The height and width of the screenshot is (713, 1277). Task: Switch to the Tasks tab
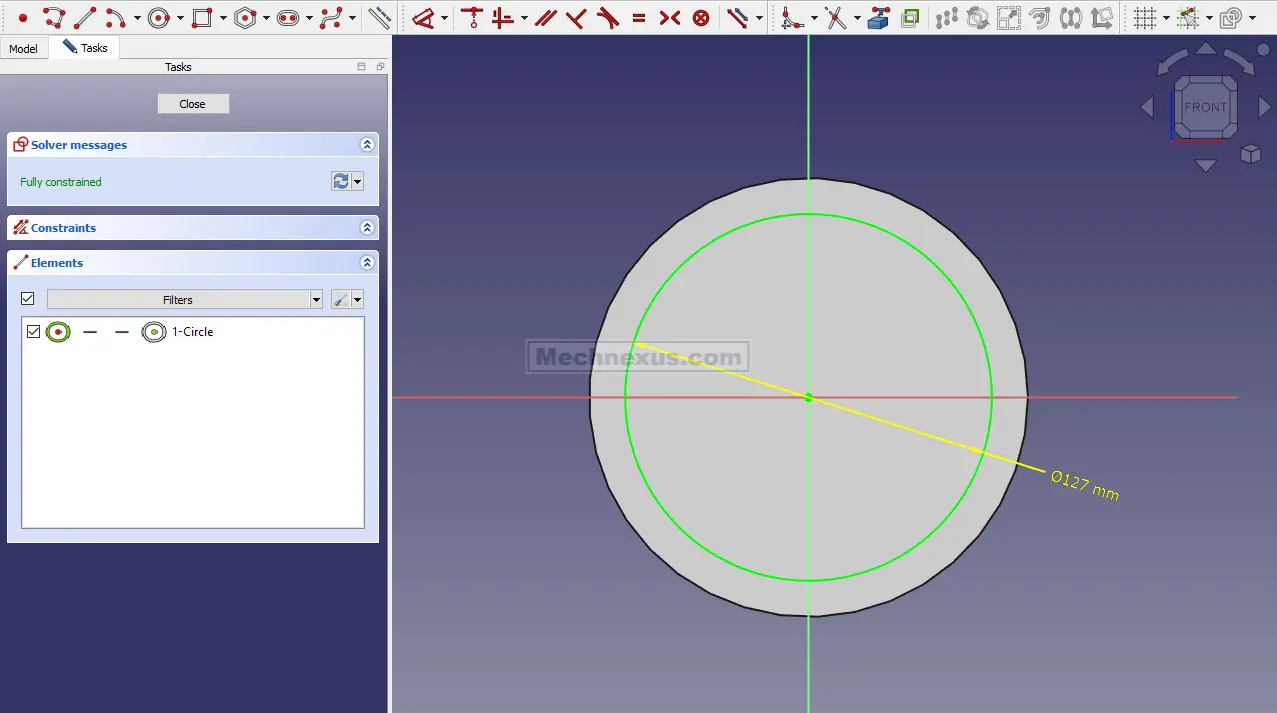[x=86, y=48]
